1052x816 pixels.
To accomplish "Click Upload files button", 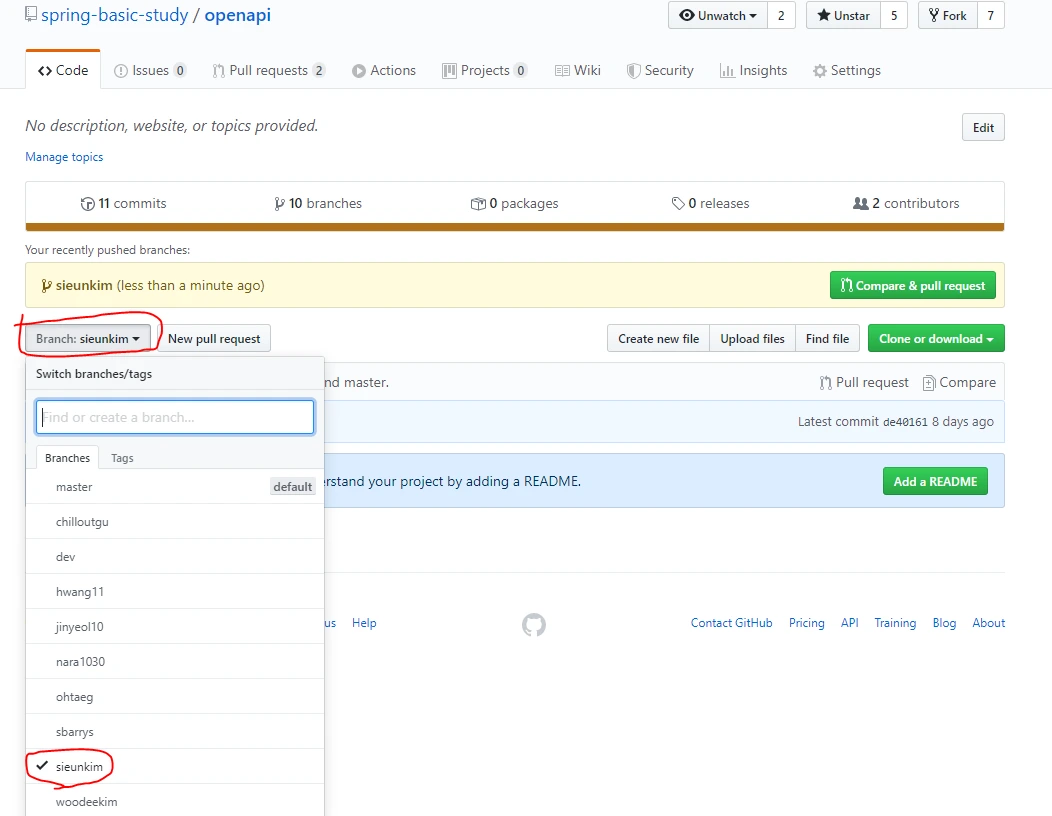I will click(x=752, y=339).
